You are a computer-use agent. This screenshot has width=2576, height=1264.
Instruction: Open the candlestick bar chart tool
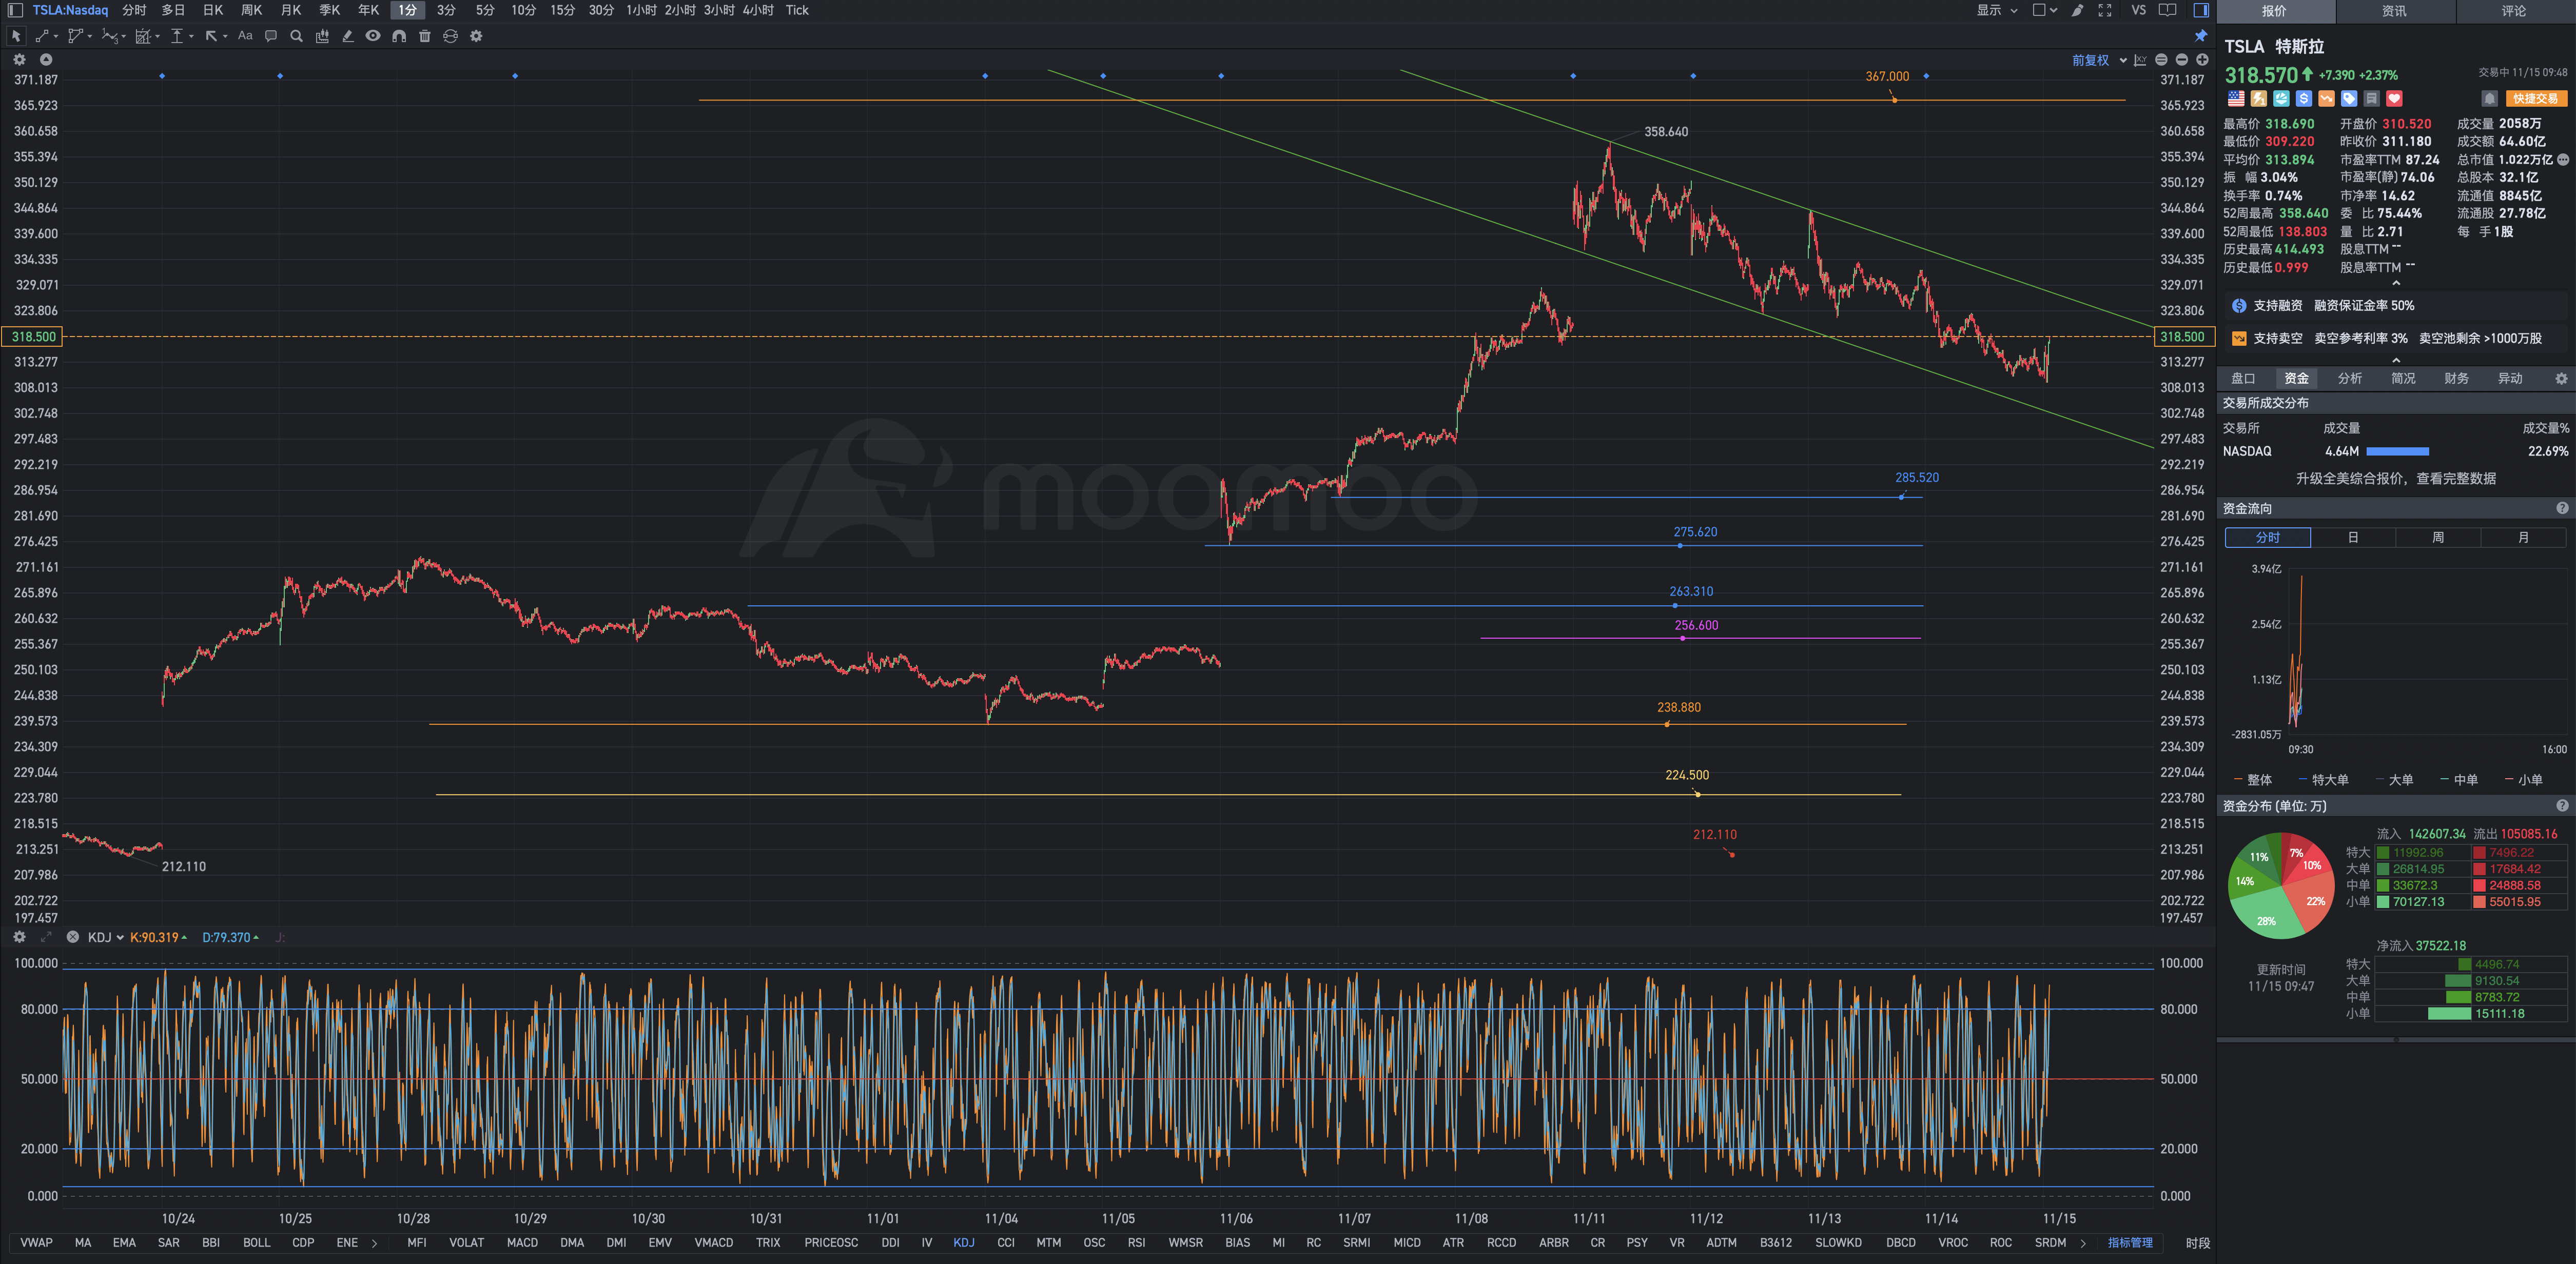click(322, 36)
